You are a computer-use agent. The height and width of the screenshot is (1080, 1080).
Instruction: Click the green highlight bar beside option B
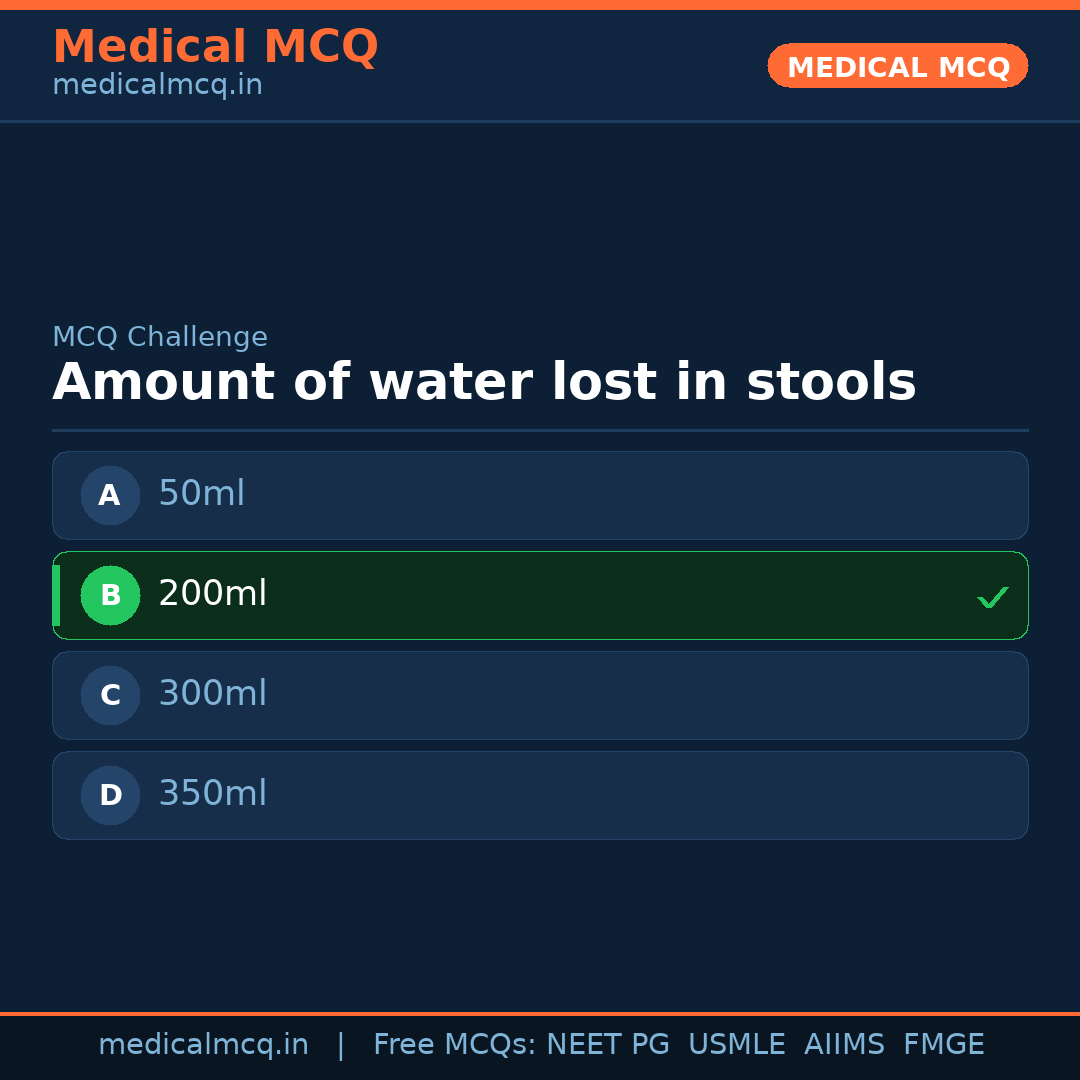(x=56, y=595)
